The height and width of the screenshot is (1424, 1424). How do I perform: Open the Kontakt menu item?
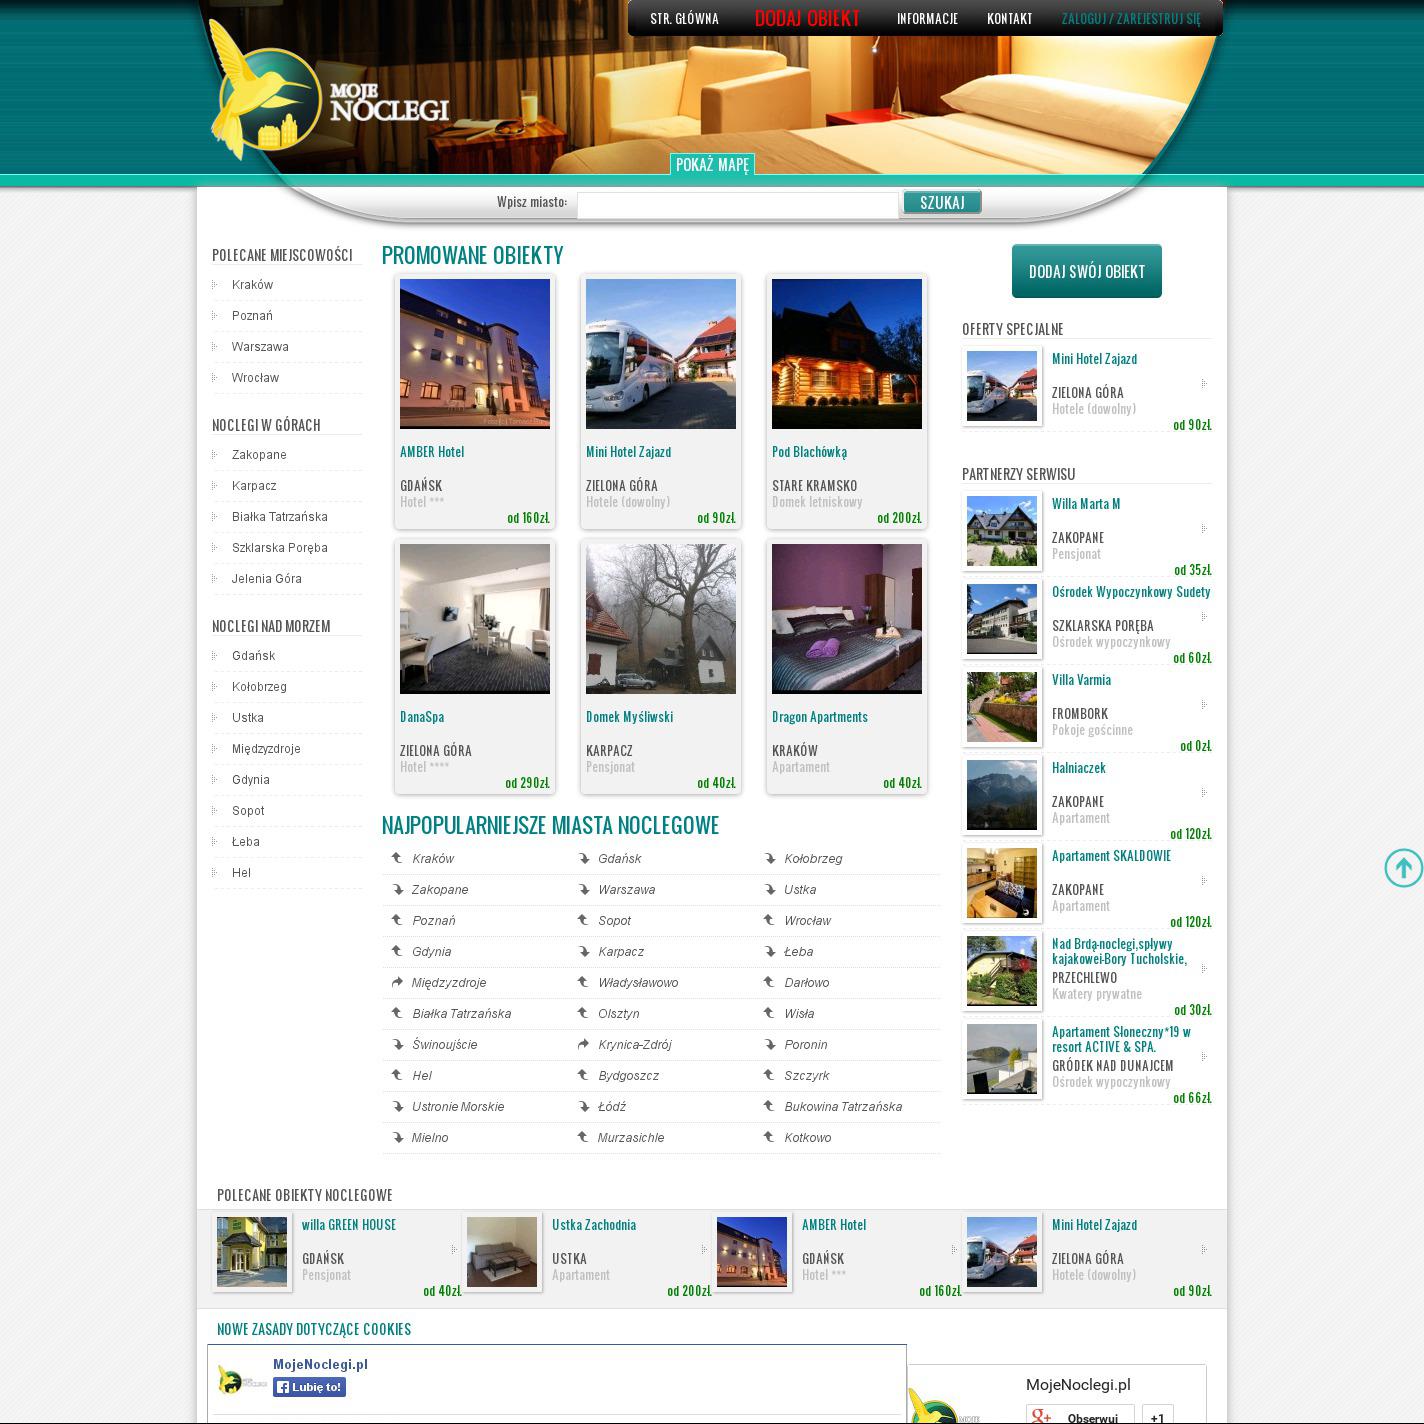1009,19
